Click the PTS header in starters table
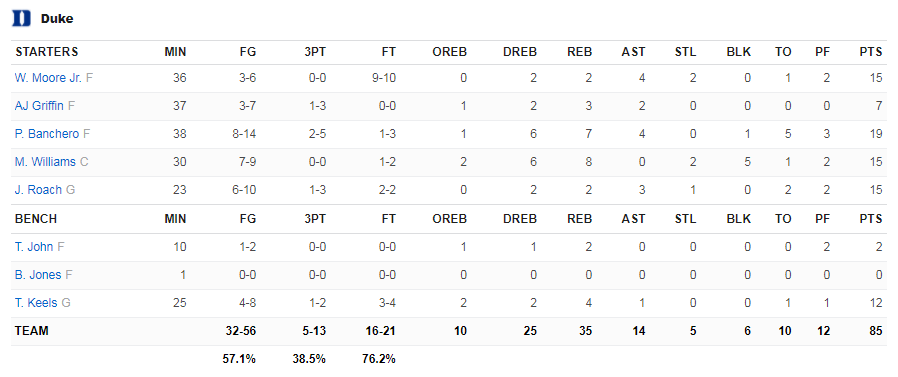The image size is (898, 377). coord(871,52)
